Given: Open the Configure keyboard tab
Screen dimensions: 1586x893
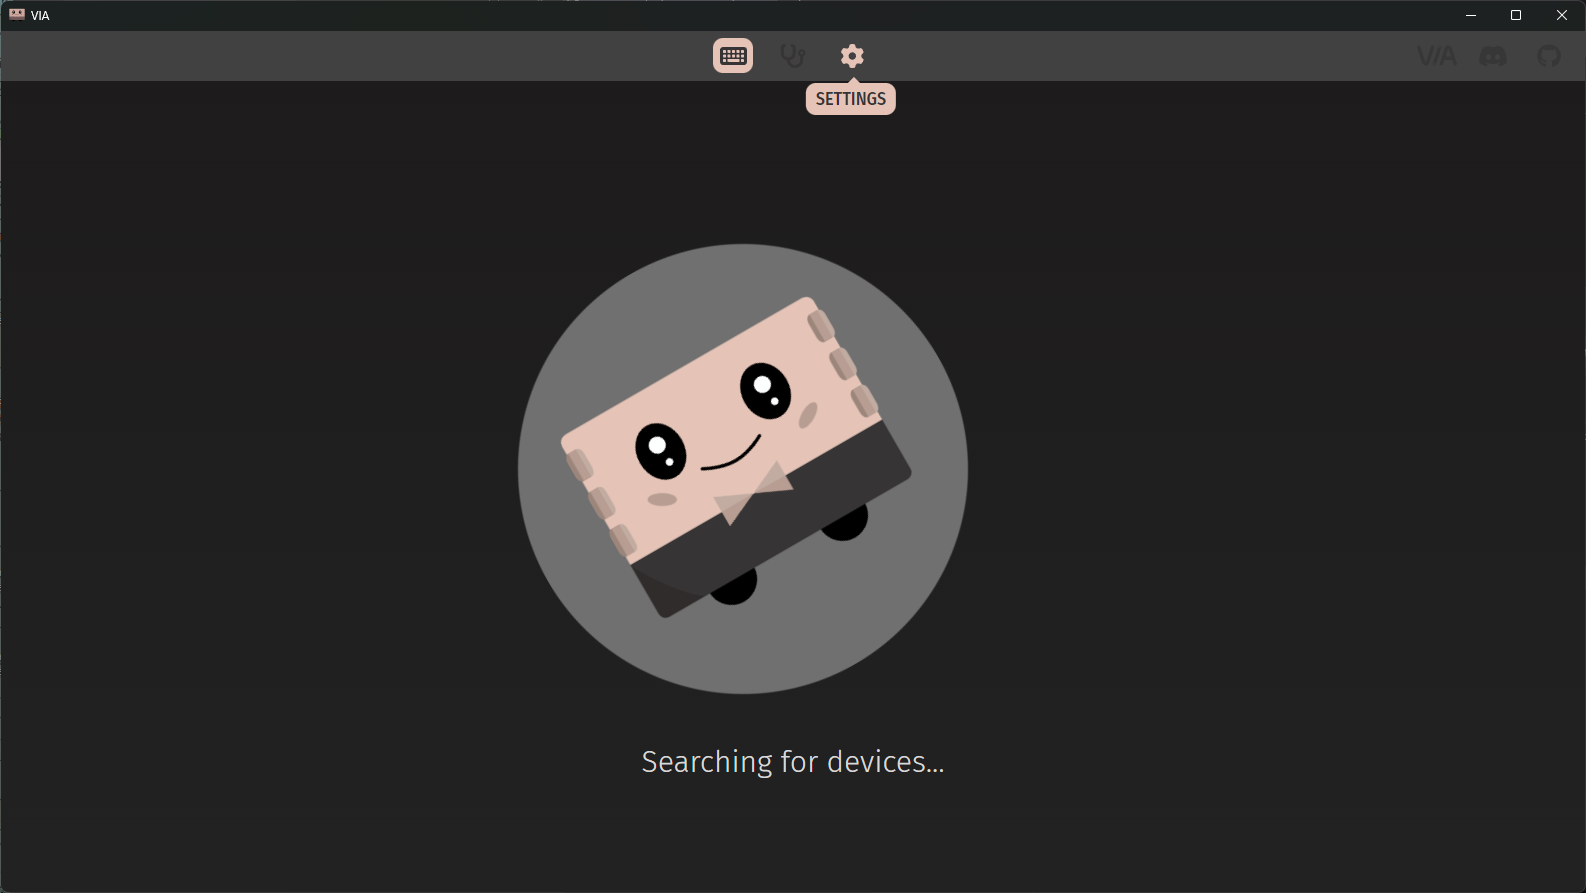Looking at the screenshot, I should tap(733, 56).
